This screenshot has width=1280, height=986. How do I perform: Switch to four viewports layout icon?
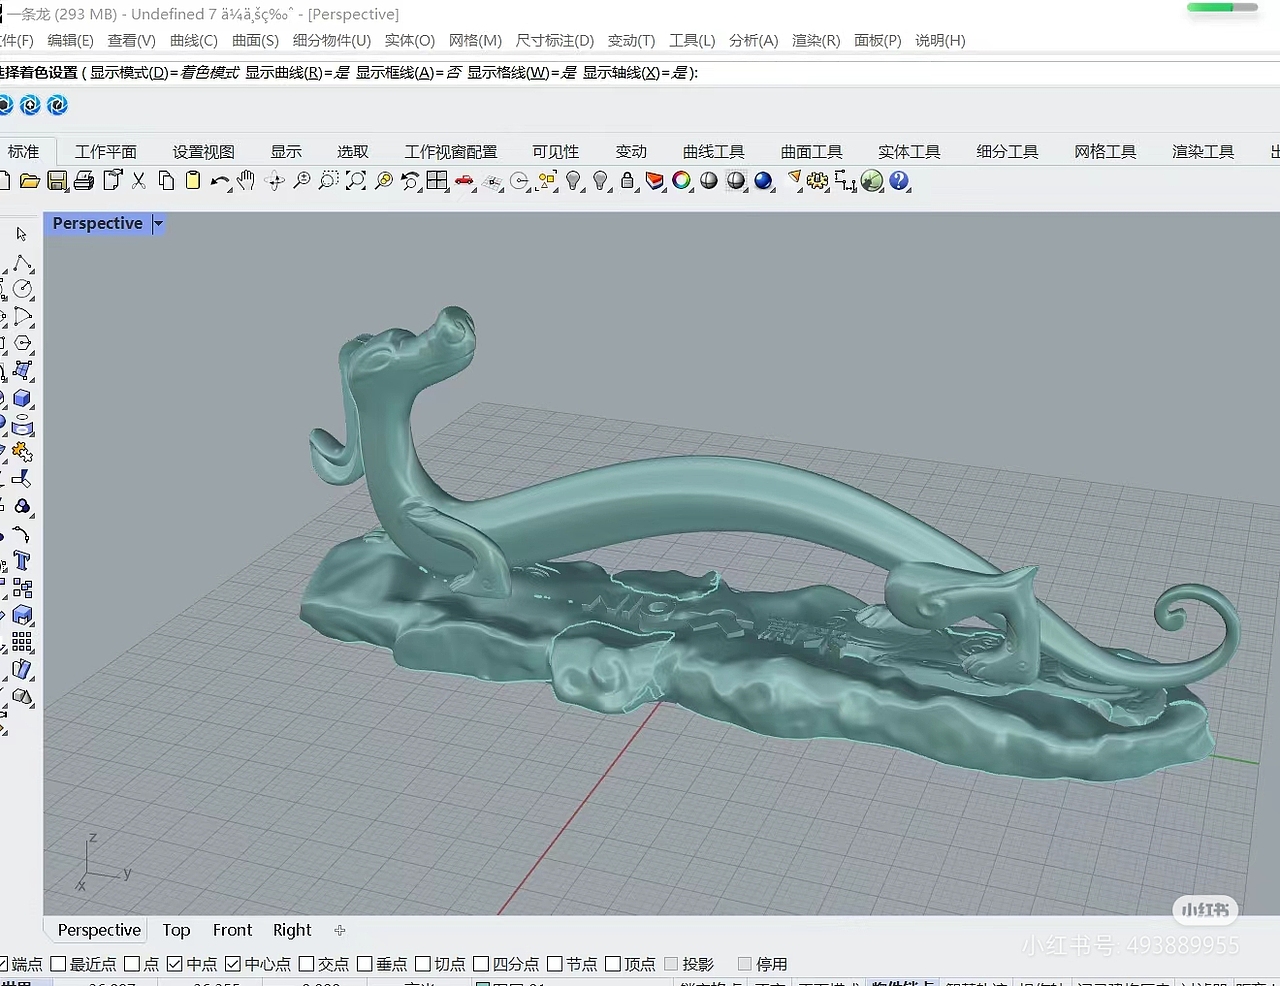[437, 181]
